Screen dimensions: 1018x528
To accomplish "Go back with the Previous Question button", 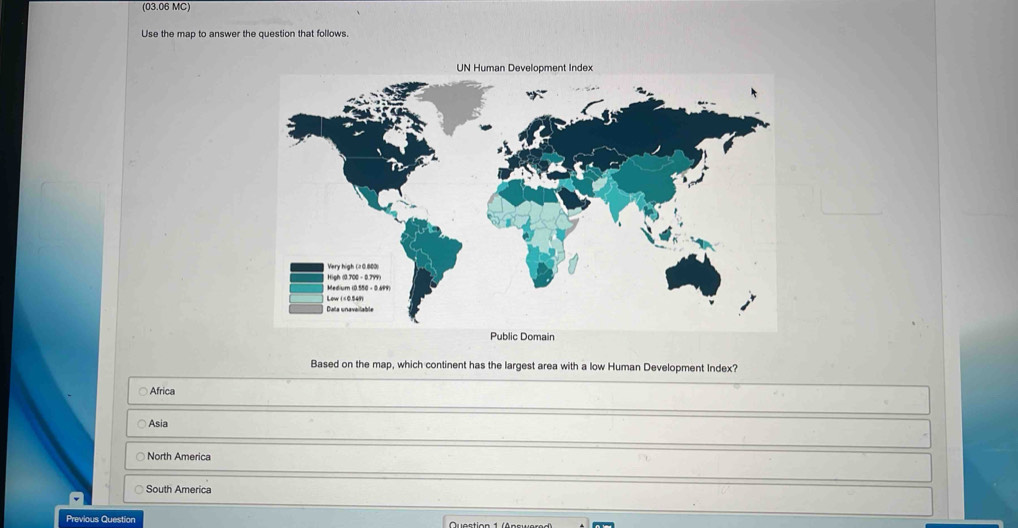I will coord(101,519).
